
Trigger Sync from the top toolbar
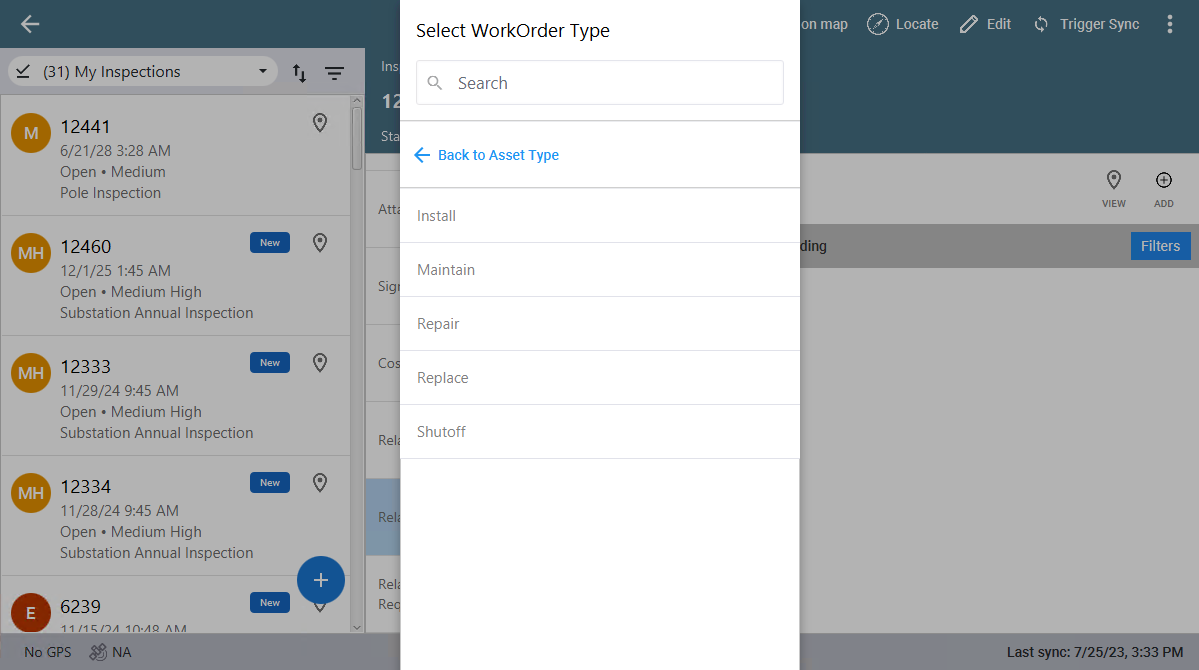click(x=1086, y=24)
